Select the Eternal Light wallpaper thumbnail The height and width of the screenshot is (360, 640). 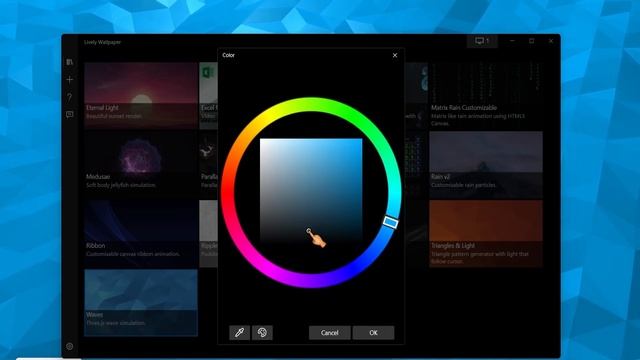point(141,96)
